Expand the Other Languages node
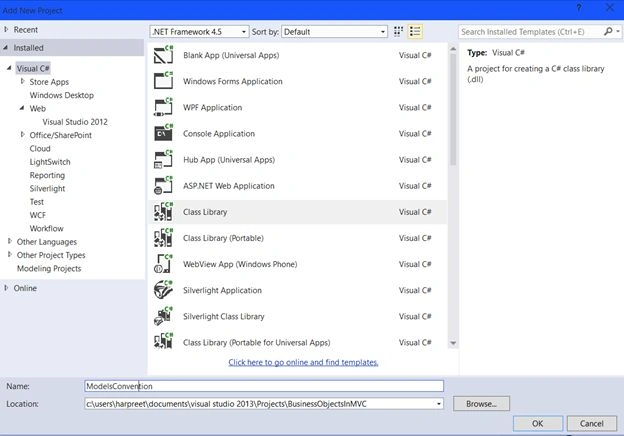Viewport: 624px width, 436px height. (10, 241)
